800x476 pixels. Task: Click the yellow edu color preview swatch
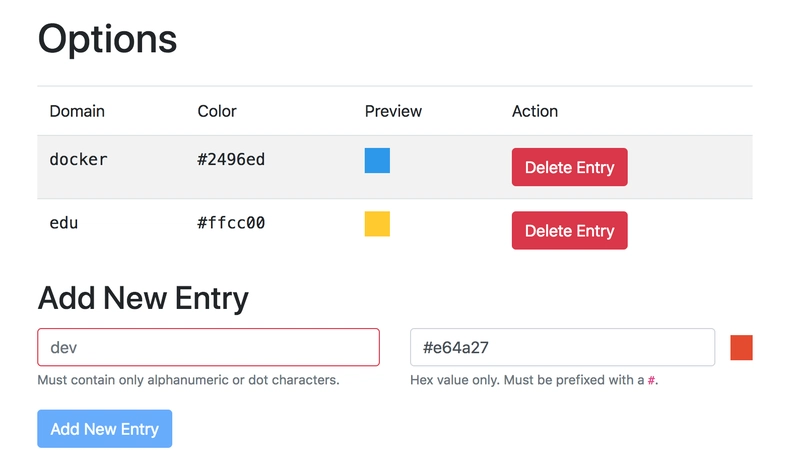[377, 224]
